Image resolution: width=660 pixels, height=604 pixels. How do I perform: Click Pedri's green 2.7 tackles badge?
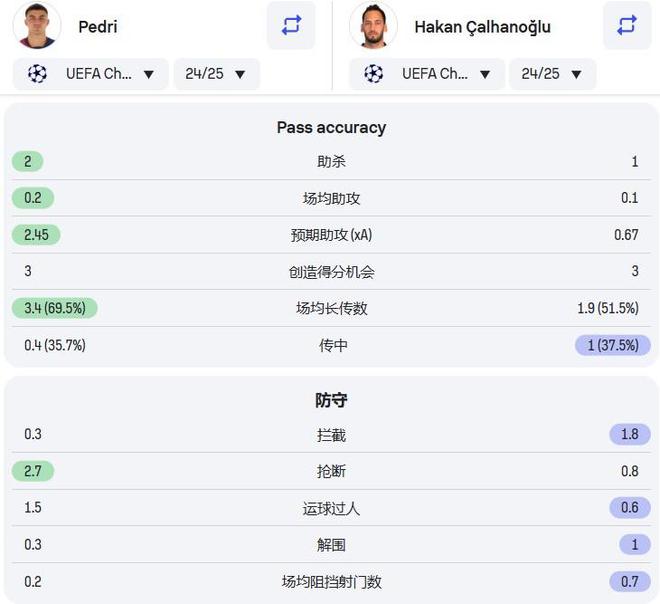(x=33, y=471)
